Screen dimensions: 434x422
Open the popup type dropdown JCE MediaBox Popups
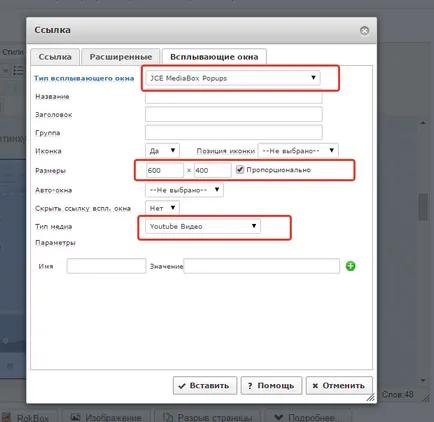click(x=233, y=78)
